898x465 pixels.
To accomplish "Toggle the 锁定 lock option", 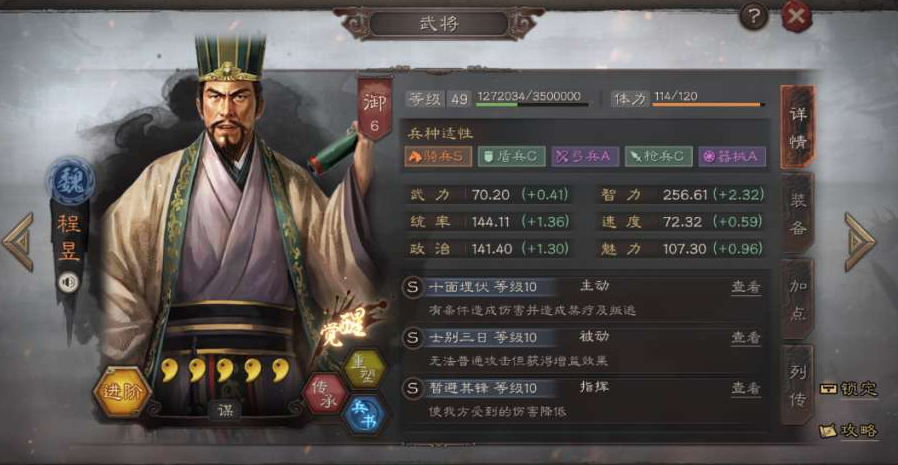I will click(849, 389).
